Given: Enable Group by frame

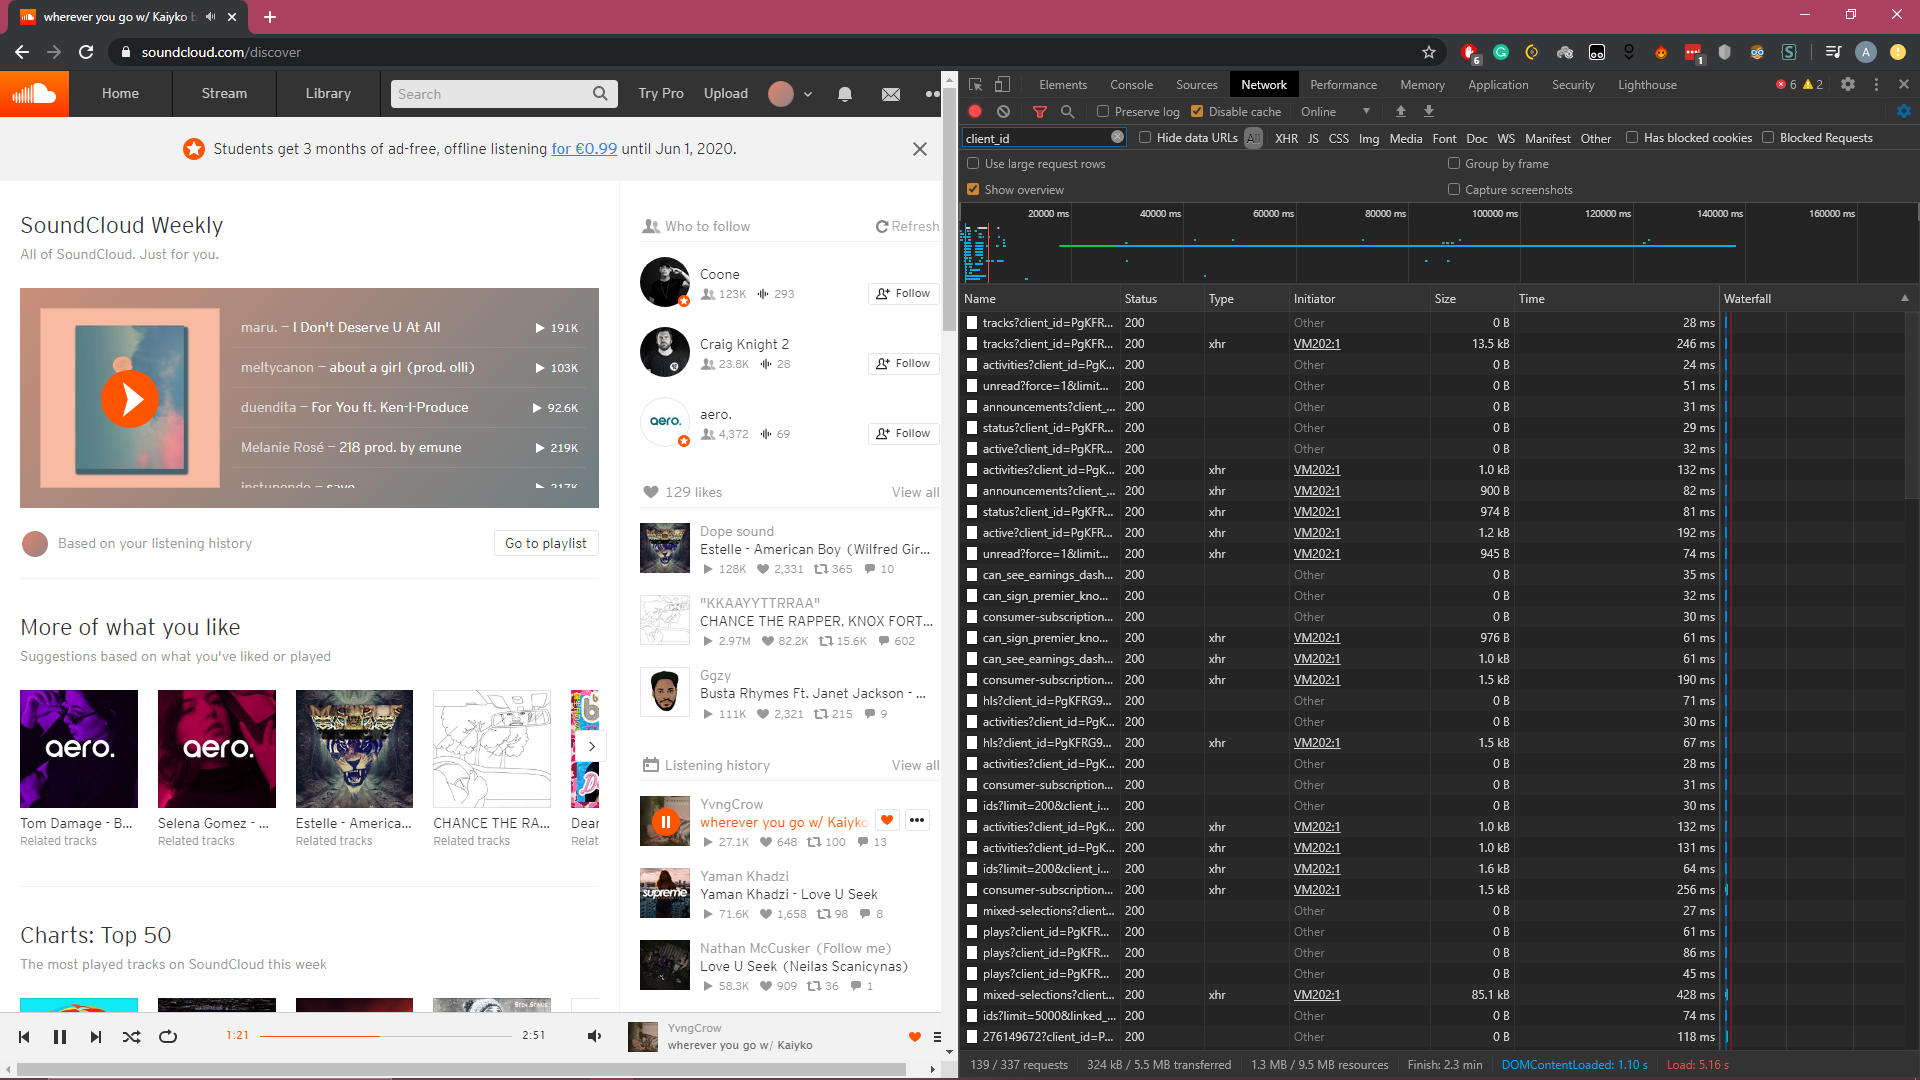Looking at the screenshot, I should (x=1454, y=164).
